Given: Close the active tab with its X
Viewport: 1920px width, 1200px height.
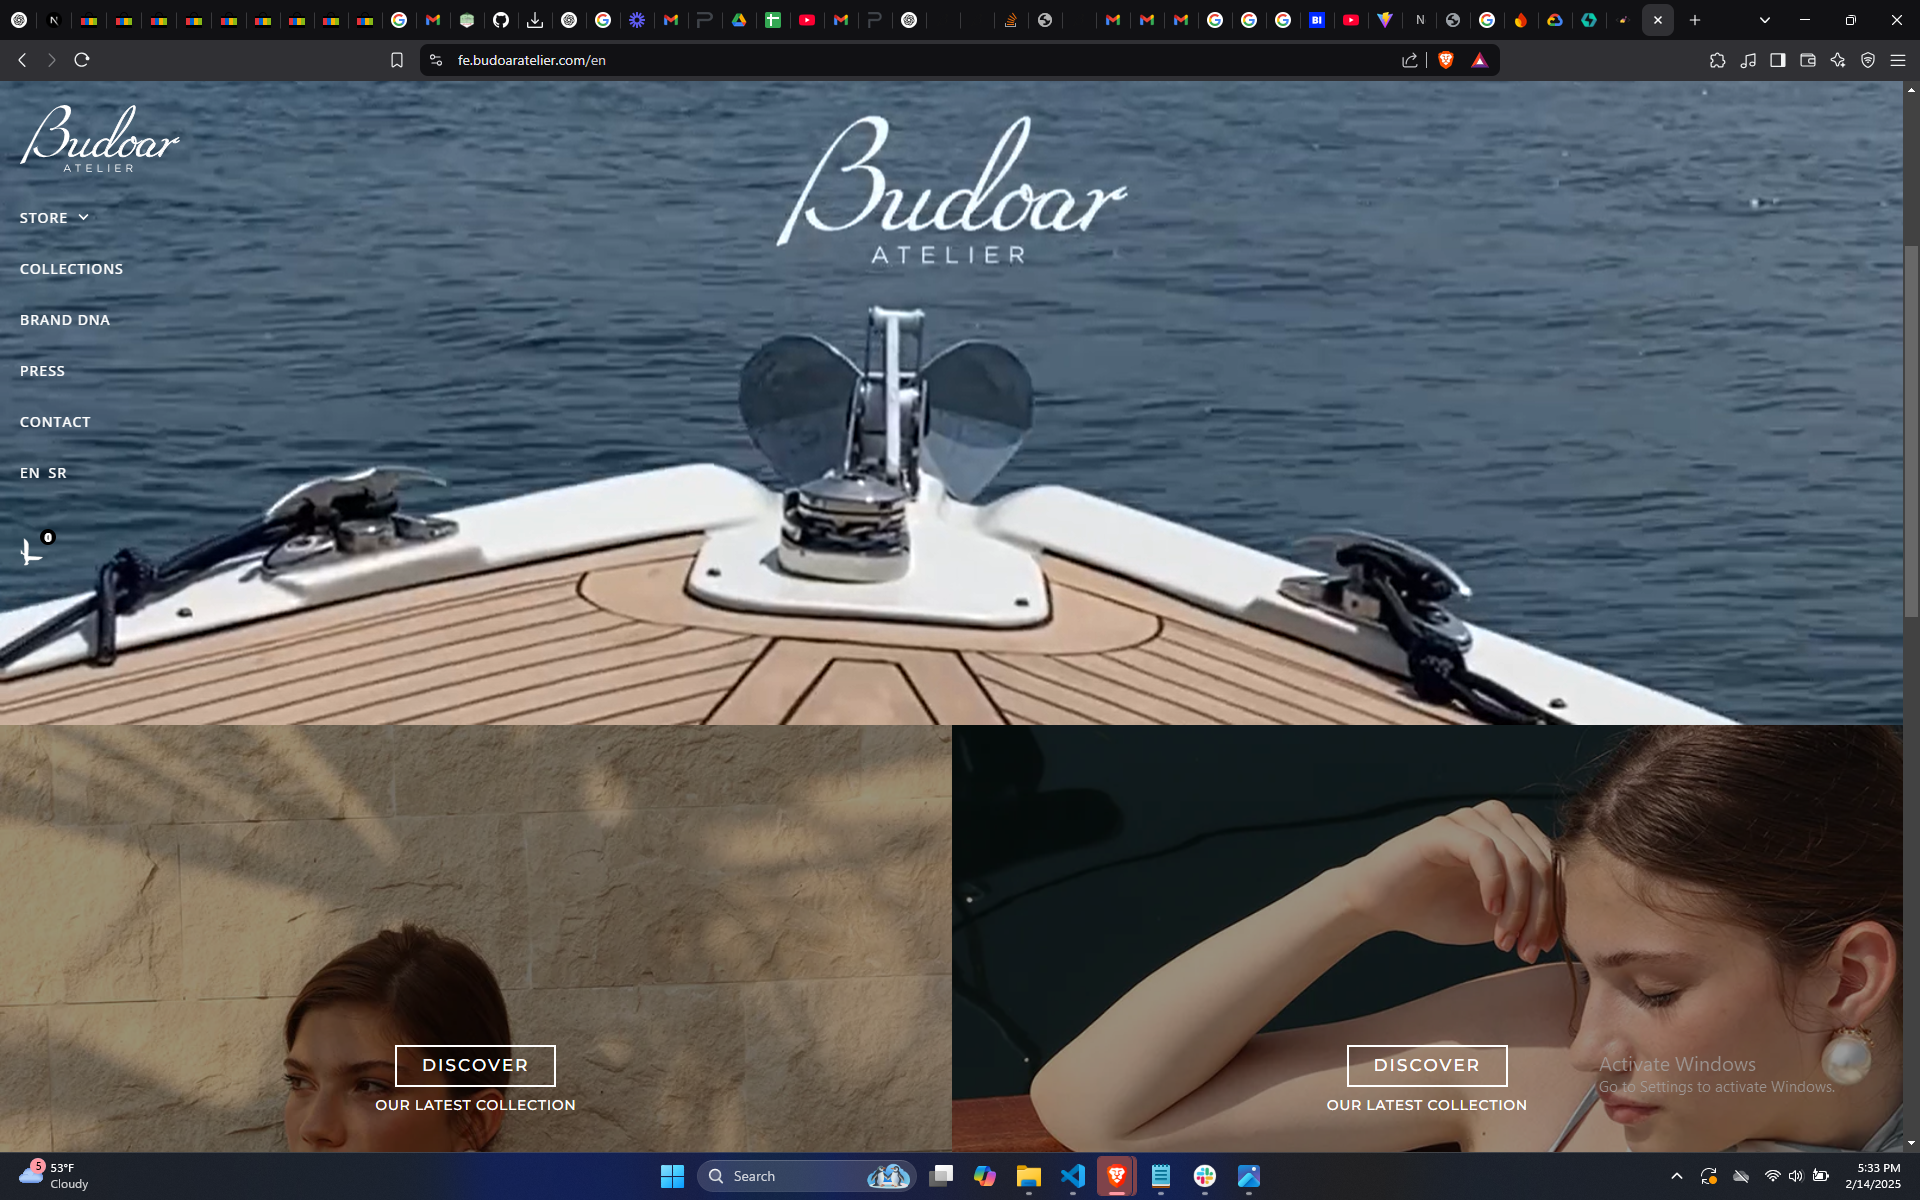Looking at the screenshot, I should 1658,20.
